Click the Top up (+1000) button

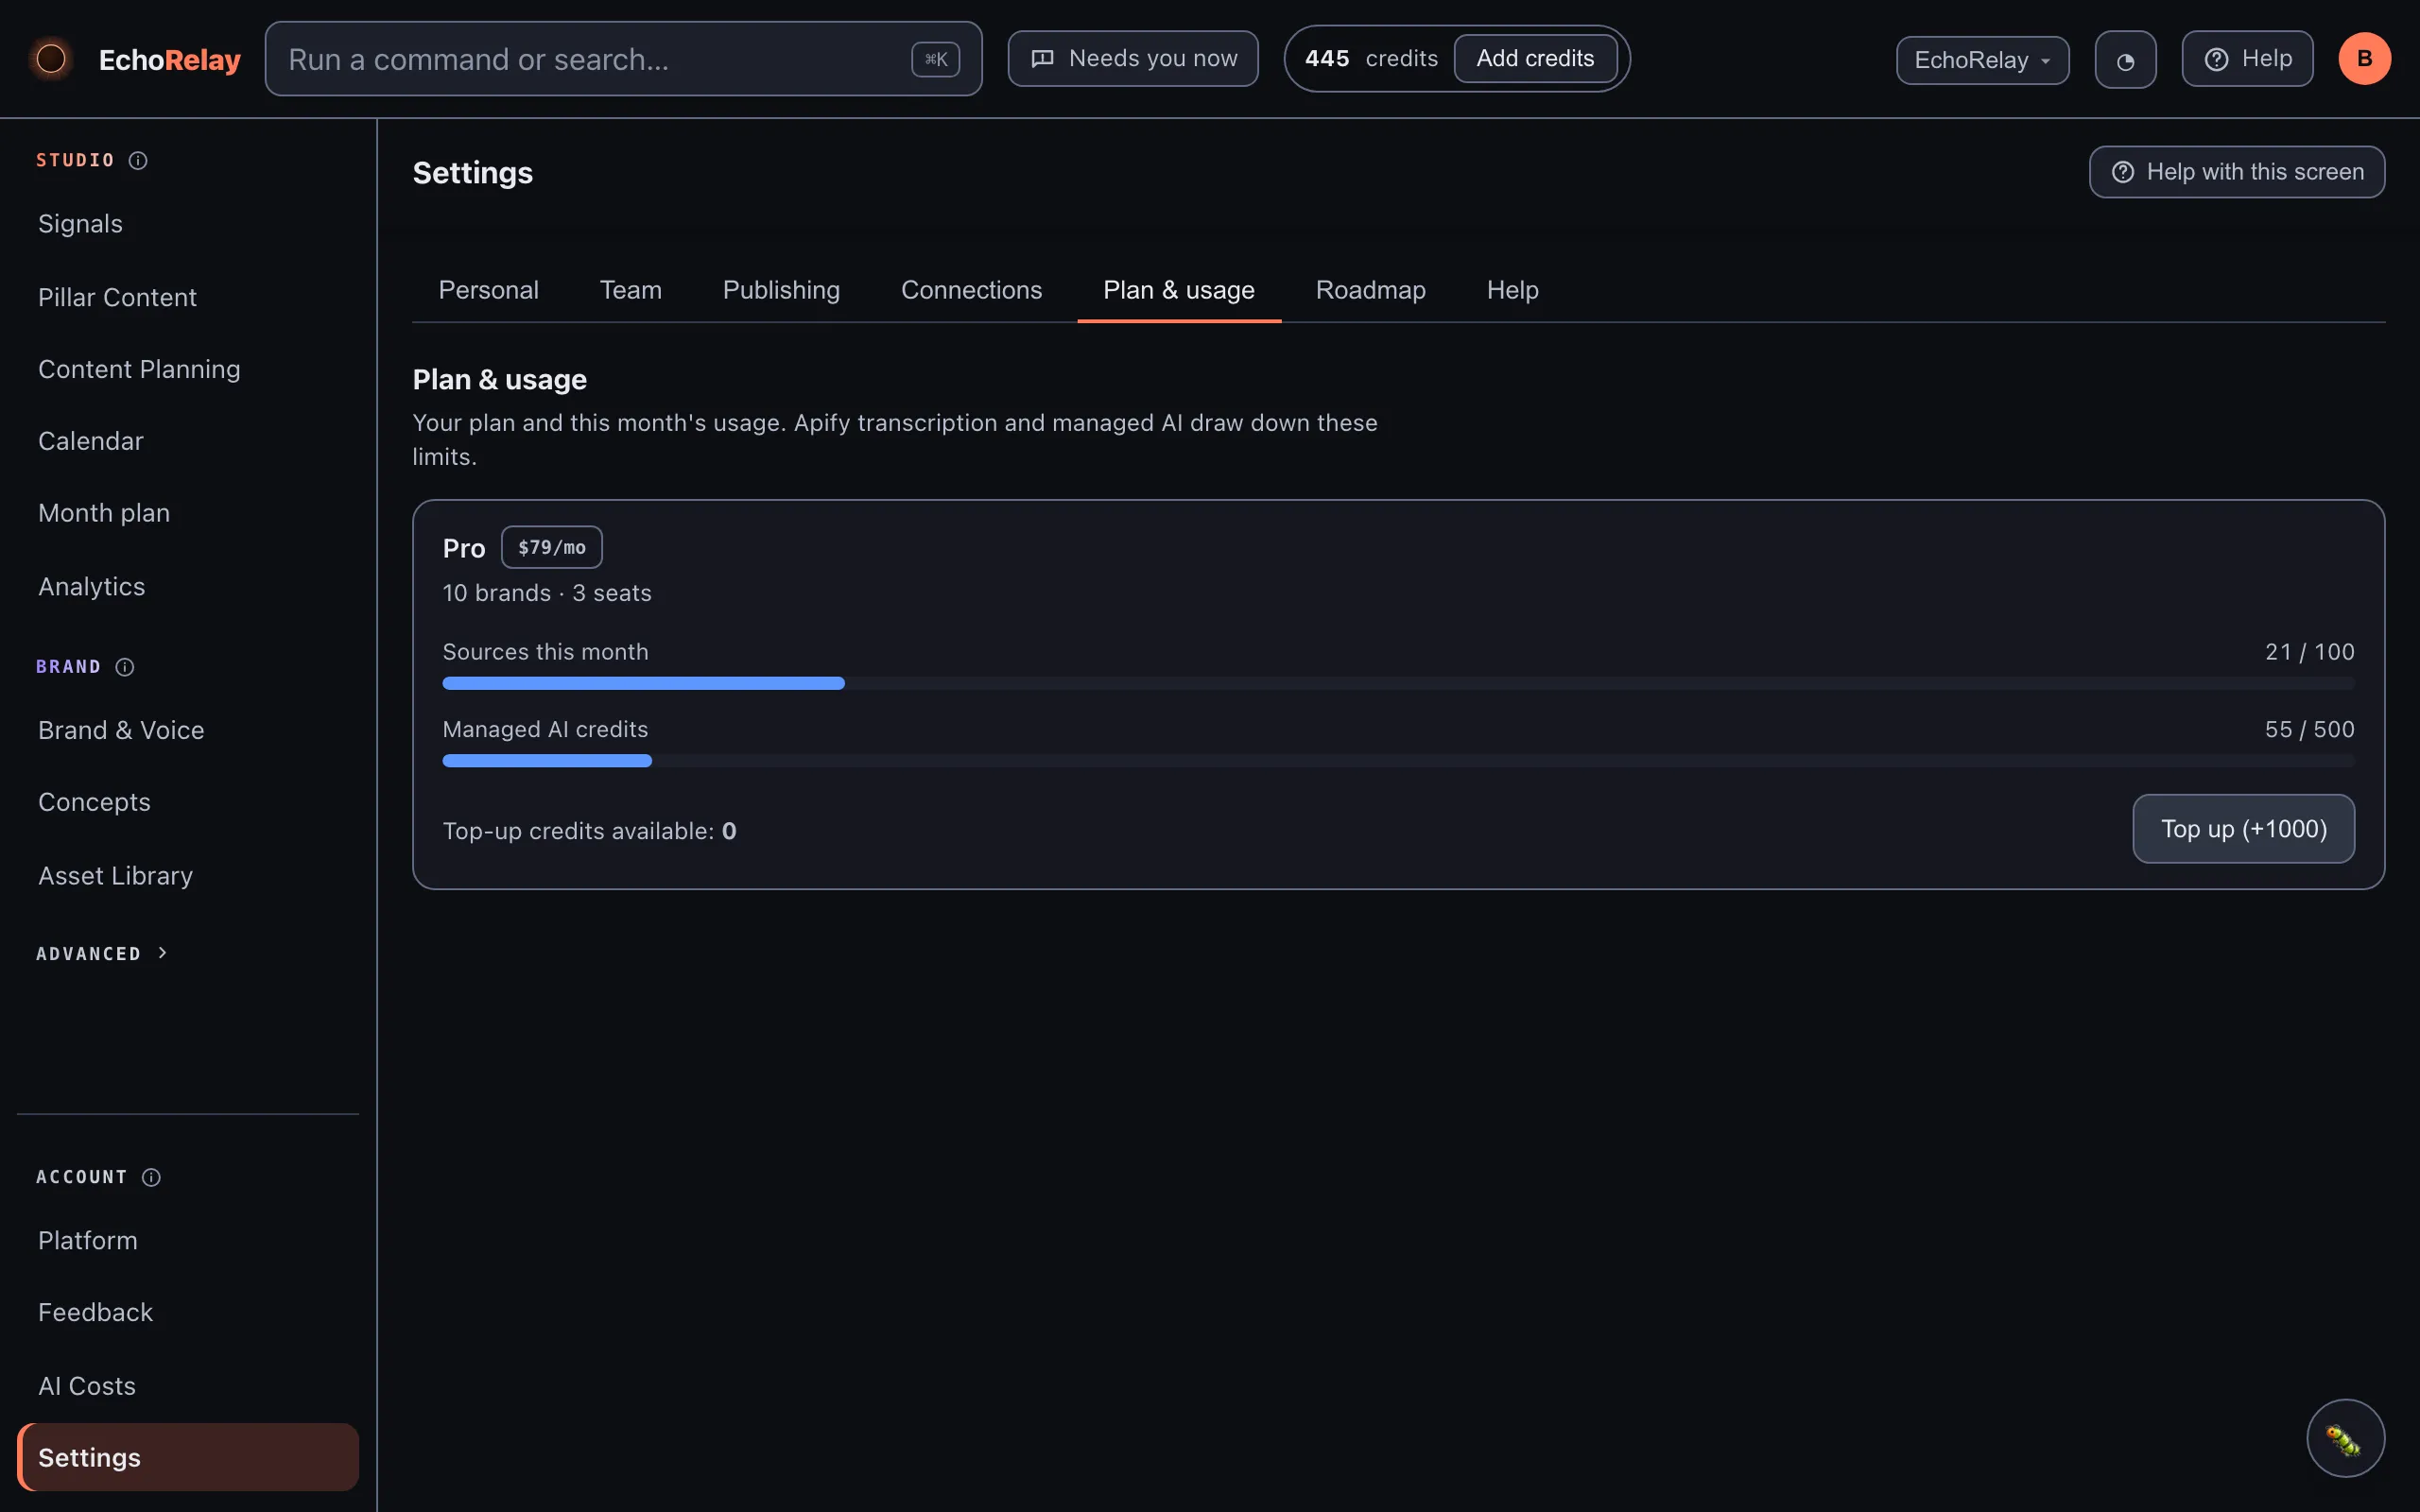[x=2243, y=829]
